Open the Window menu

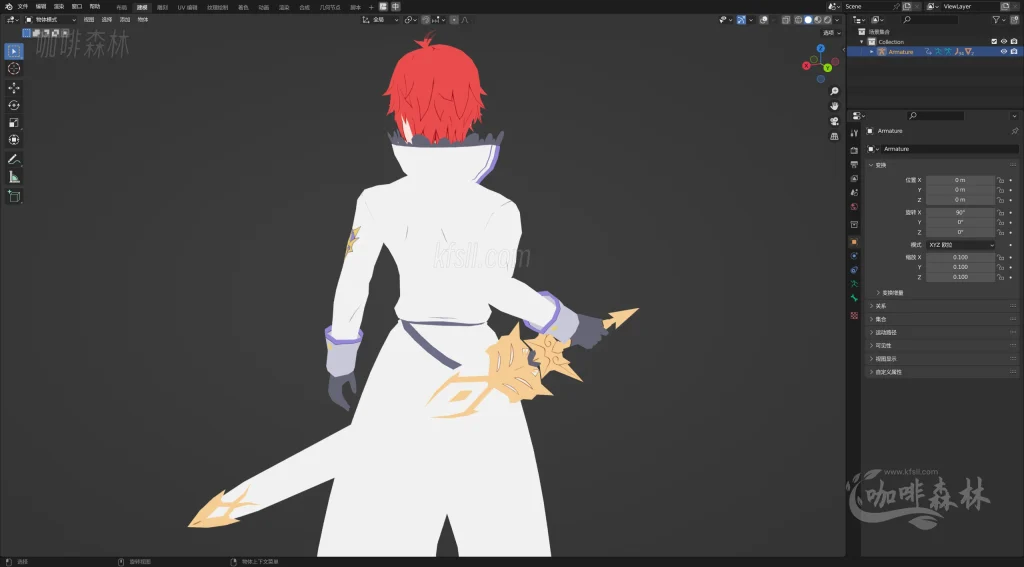point(77,7)
